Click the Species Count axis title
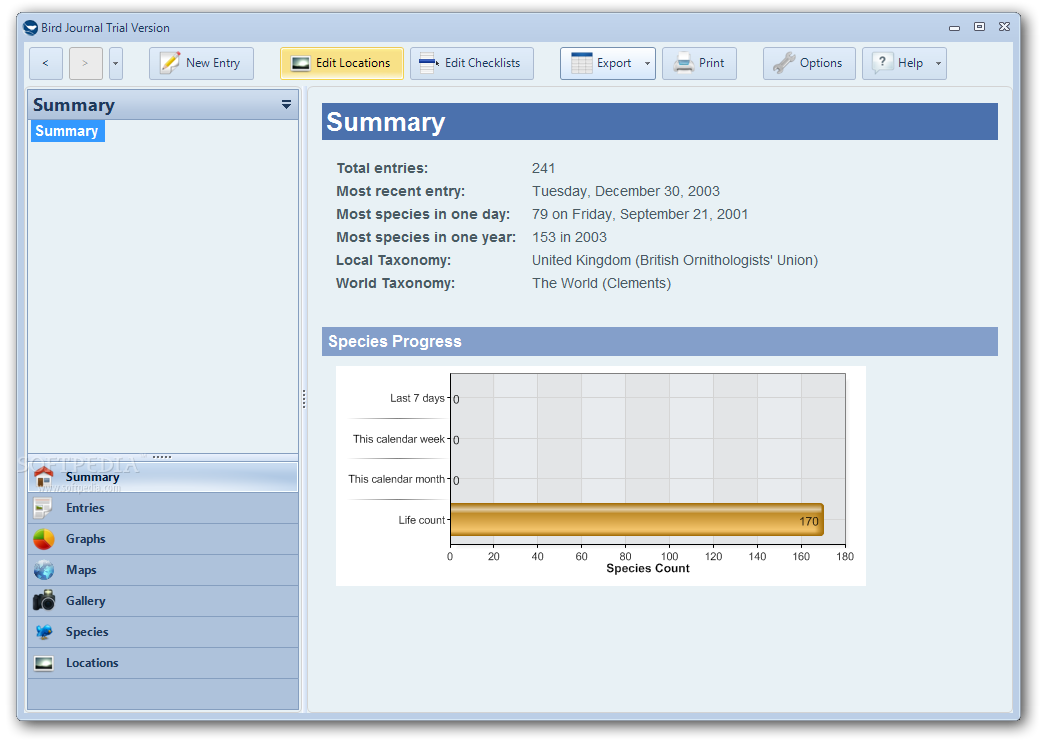Image resolution: width=1041 pixels, height=741 pixels. [648, 568]
